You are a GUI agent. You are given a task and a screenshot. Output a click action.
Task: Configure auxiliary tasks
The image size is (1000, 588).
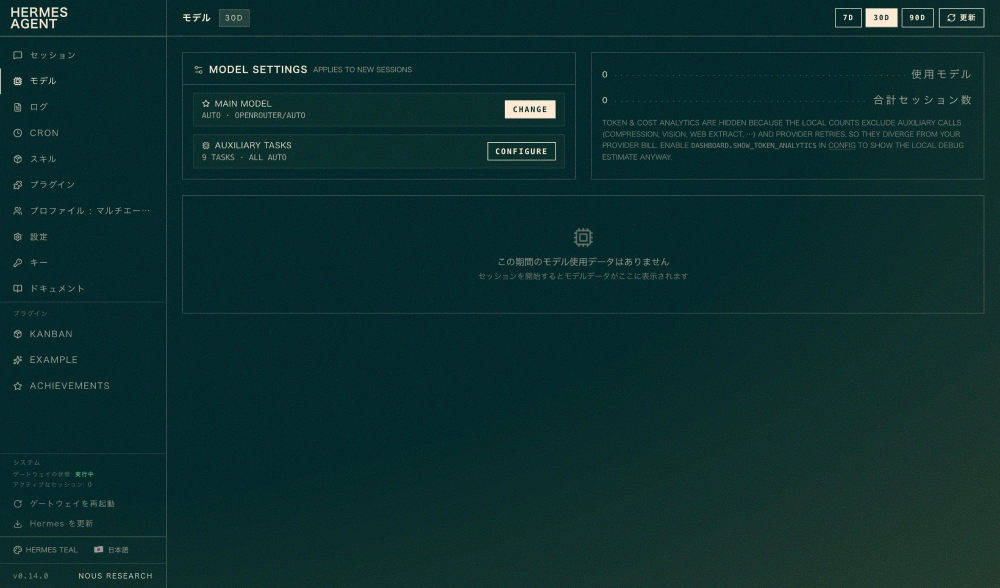[x=521, y=151]
